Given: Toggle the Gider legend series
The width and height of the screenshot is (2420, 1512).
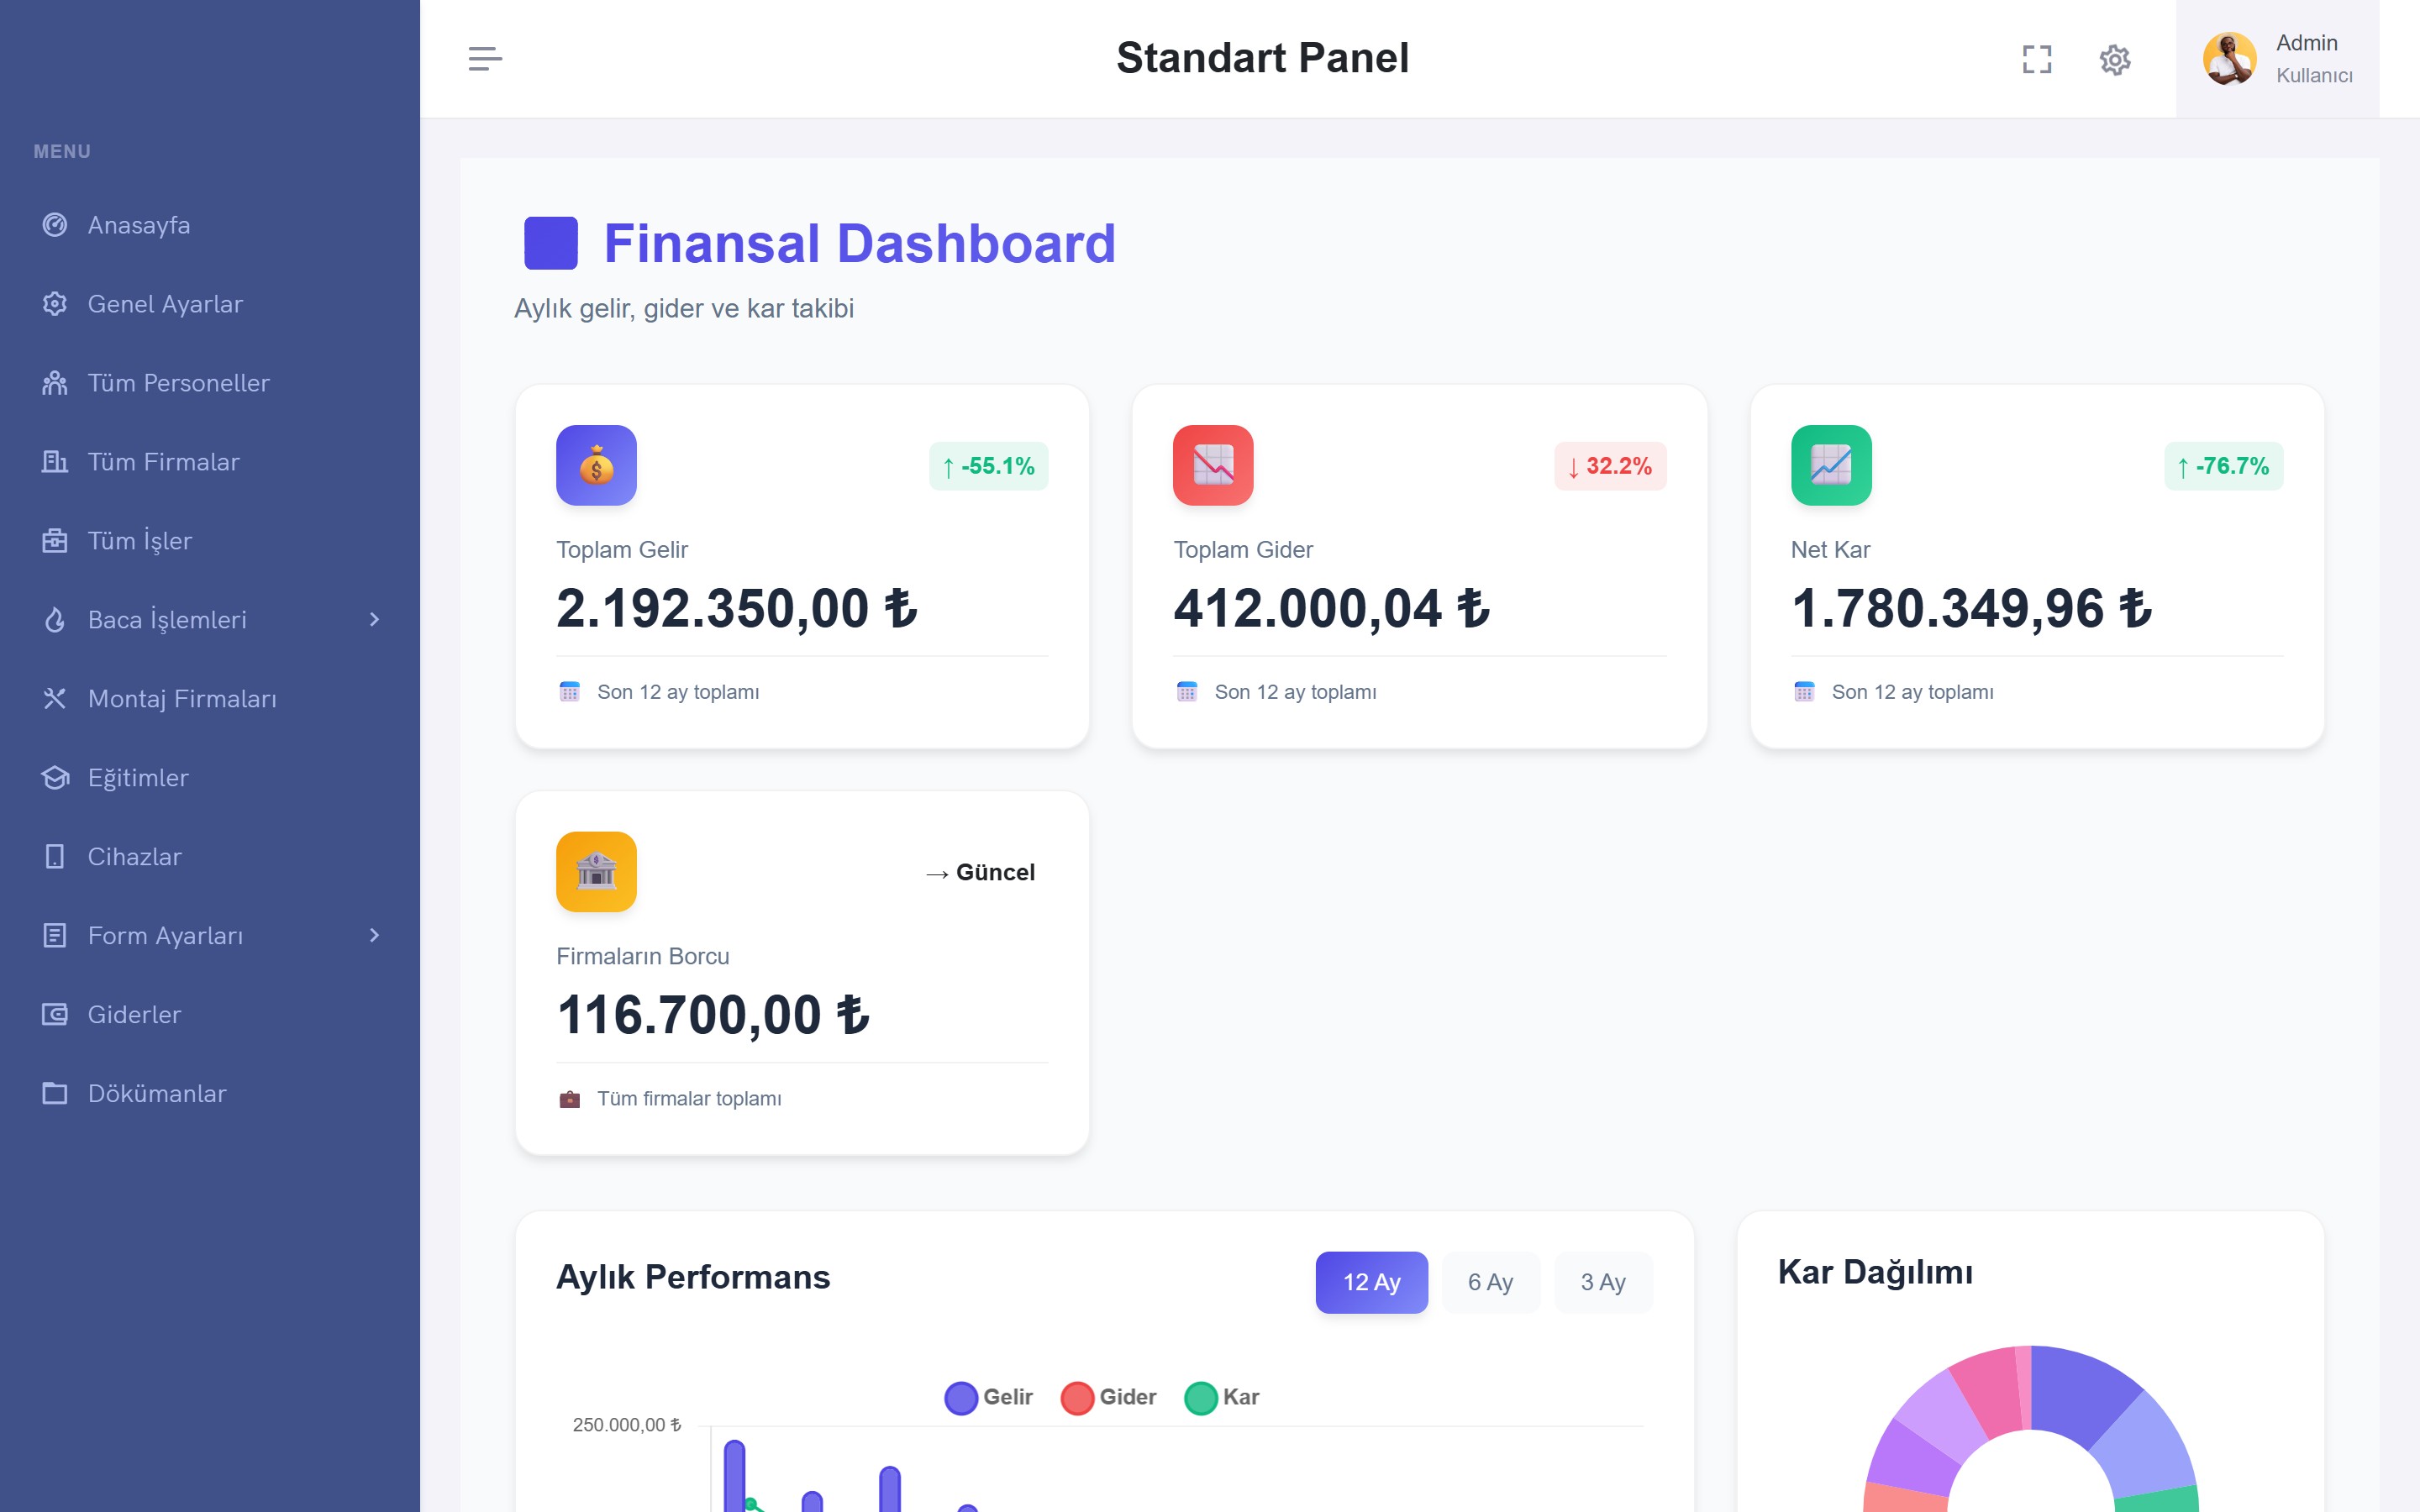Looking at the screenshot, I should pos(1108,1397).
